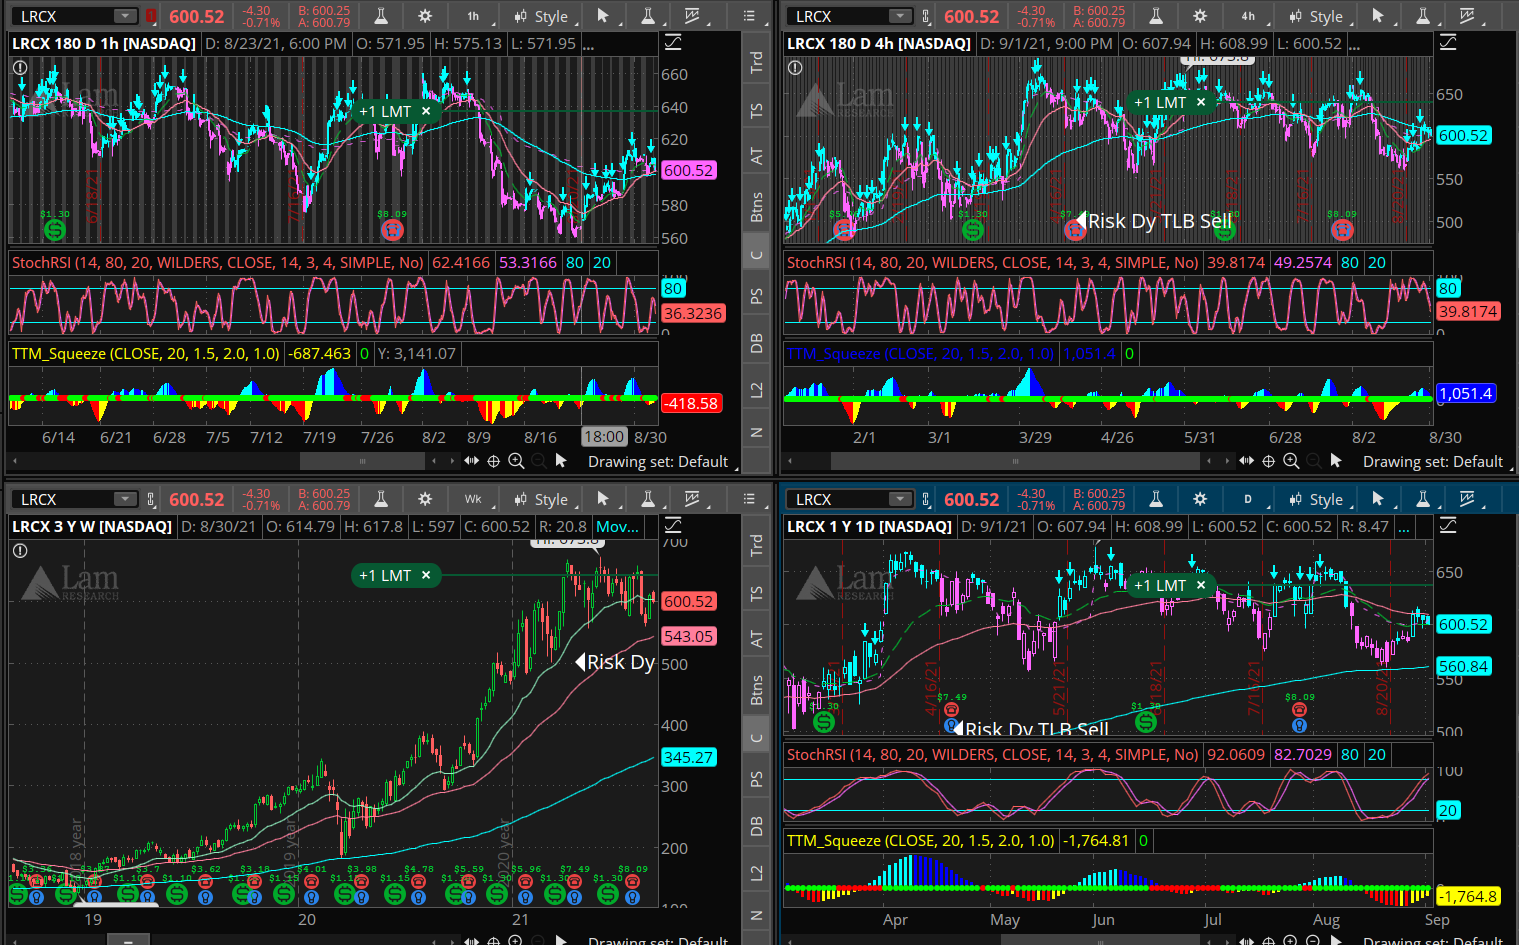The height and width of the screenshot is (945, 1519).
Task: Click zoom-in magnifier under 1h chart
Action: click(516, 461)
